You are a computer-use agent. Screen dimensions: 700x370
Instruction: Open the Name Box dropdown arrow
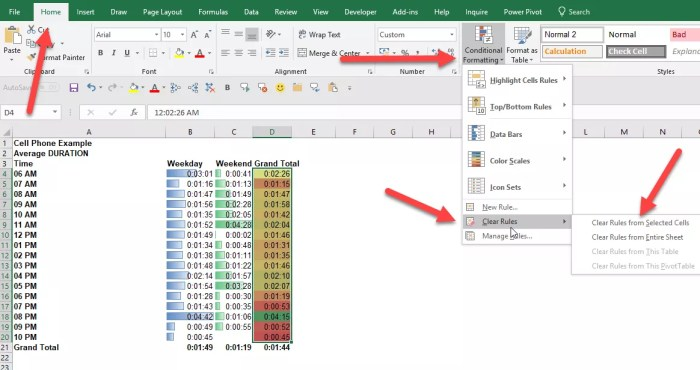[x=55, y=112]
